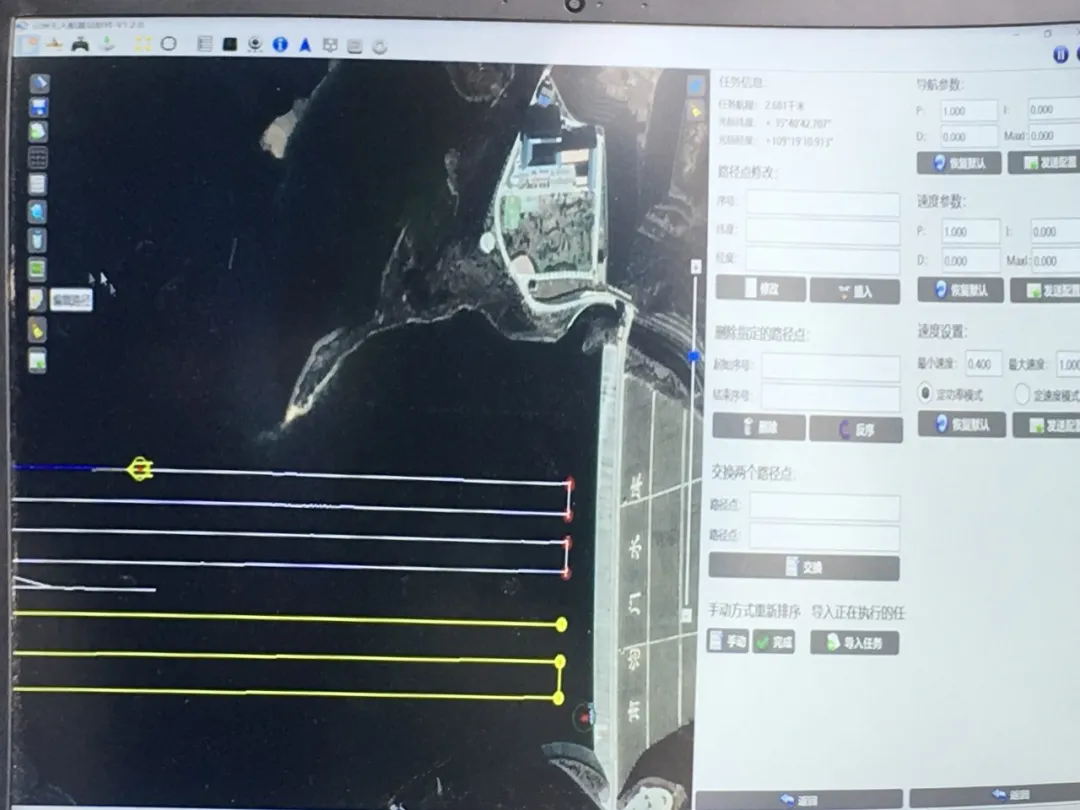Click the 插入 button

coord(855,291)
